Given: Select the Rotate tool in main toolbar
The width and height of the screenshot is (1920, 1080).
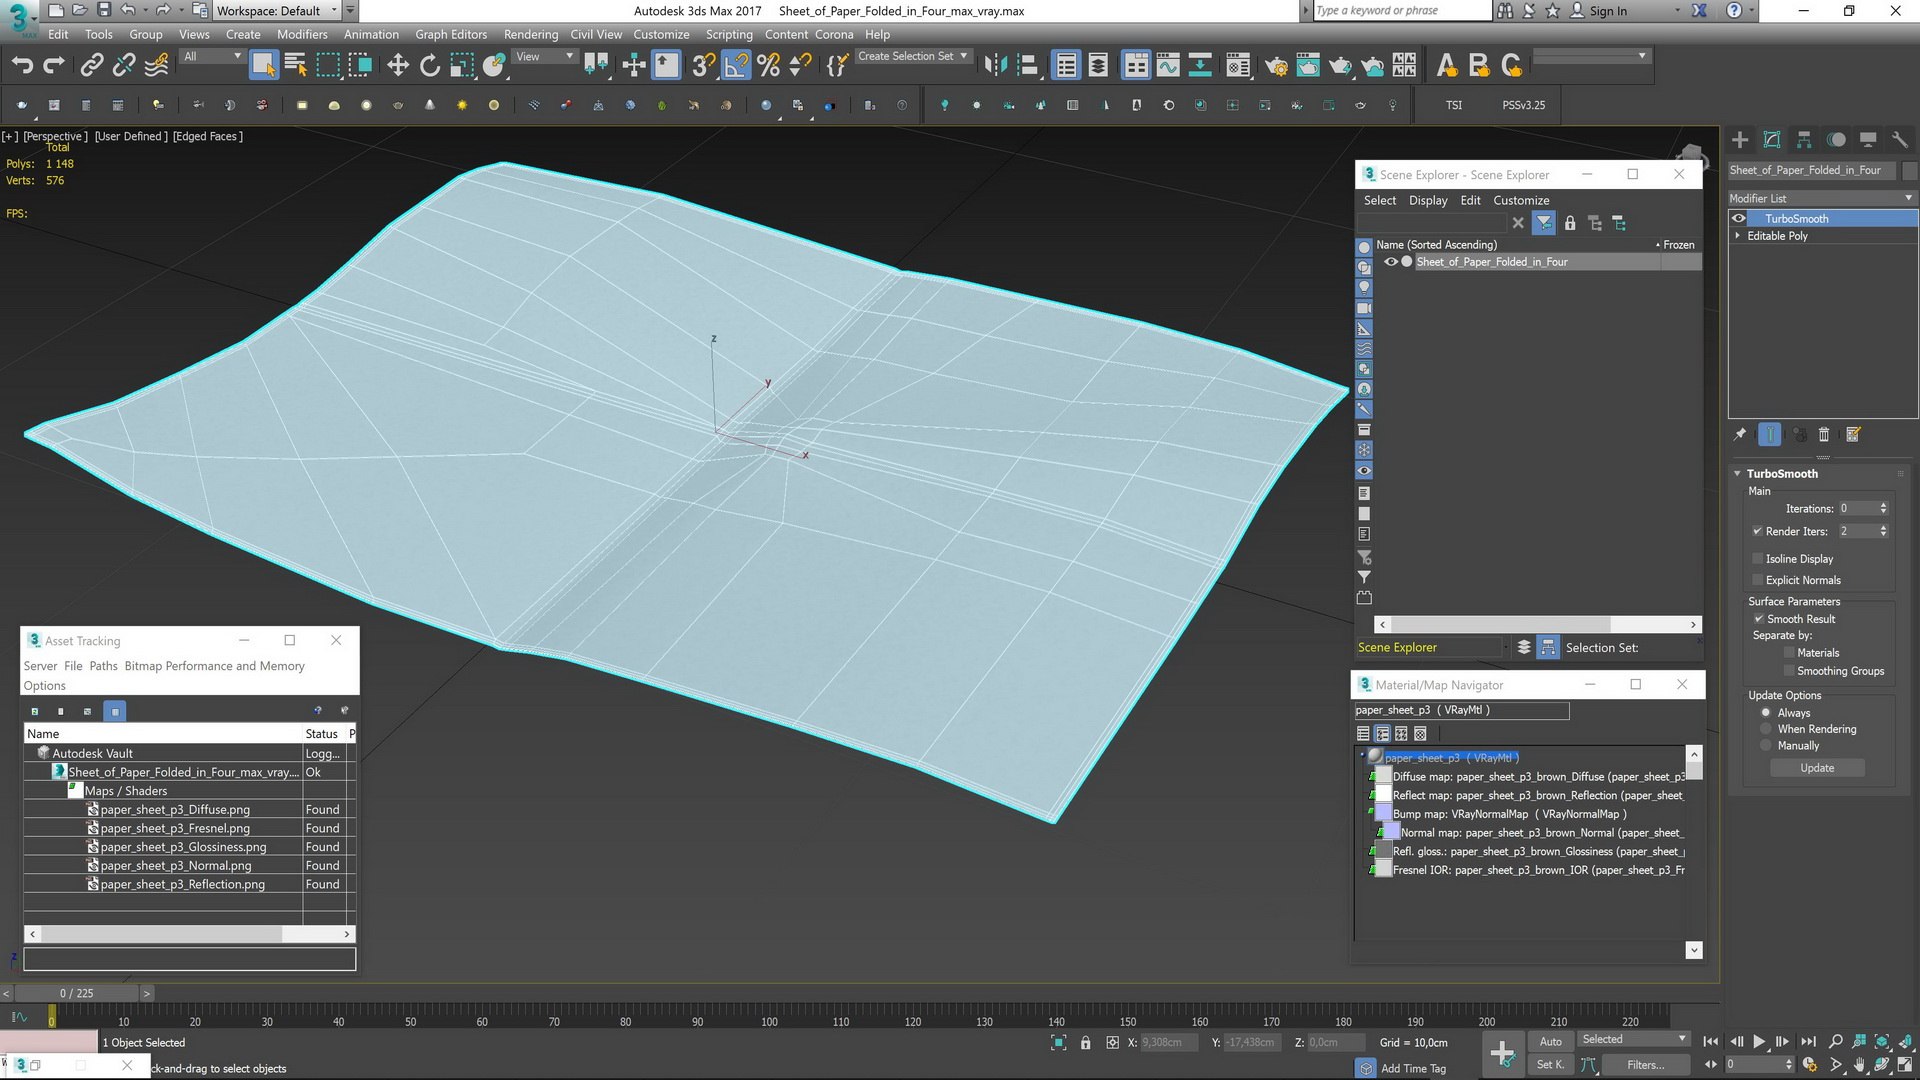Looking at the screenshot, I should pos(430,66).
